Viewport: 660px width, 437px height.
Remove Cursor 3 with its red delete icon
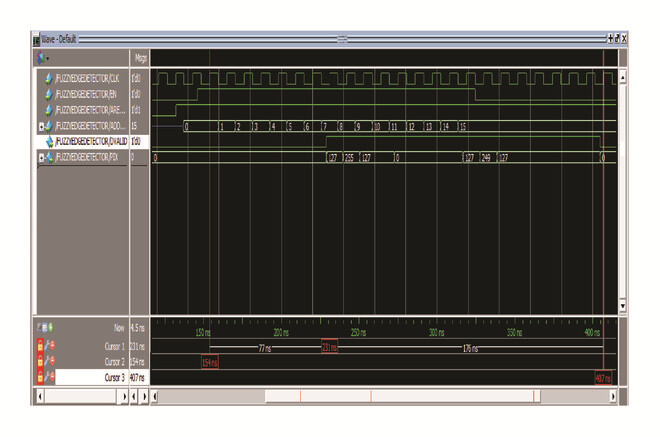click(x=53, y=376)
